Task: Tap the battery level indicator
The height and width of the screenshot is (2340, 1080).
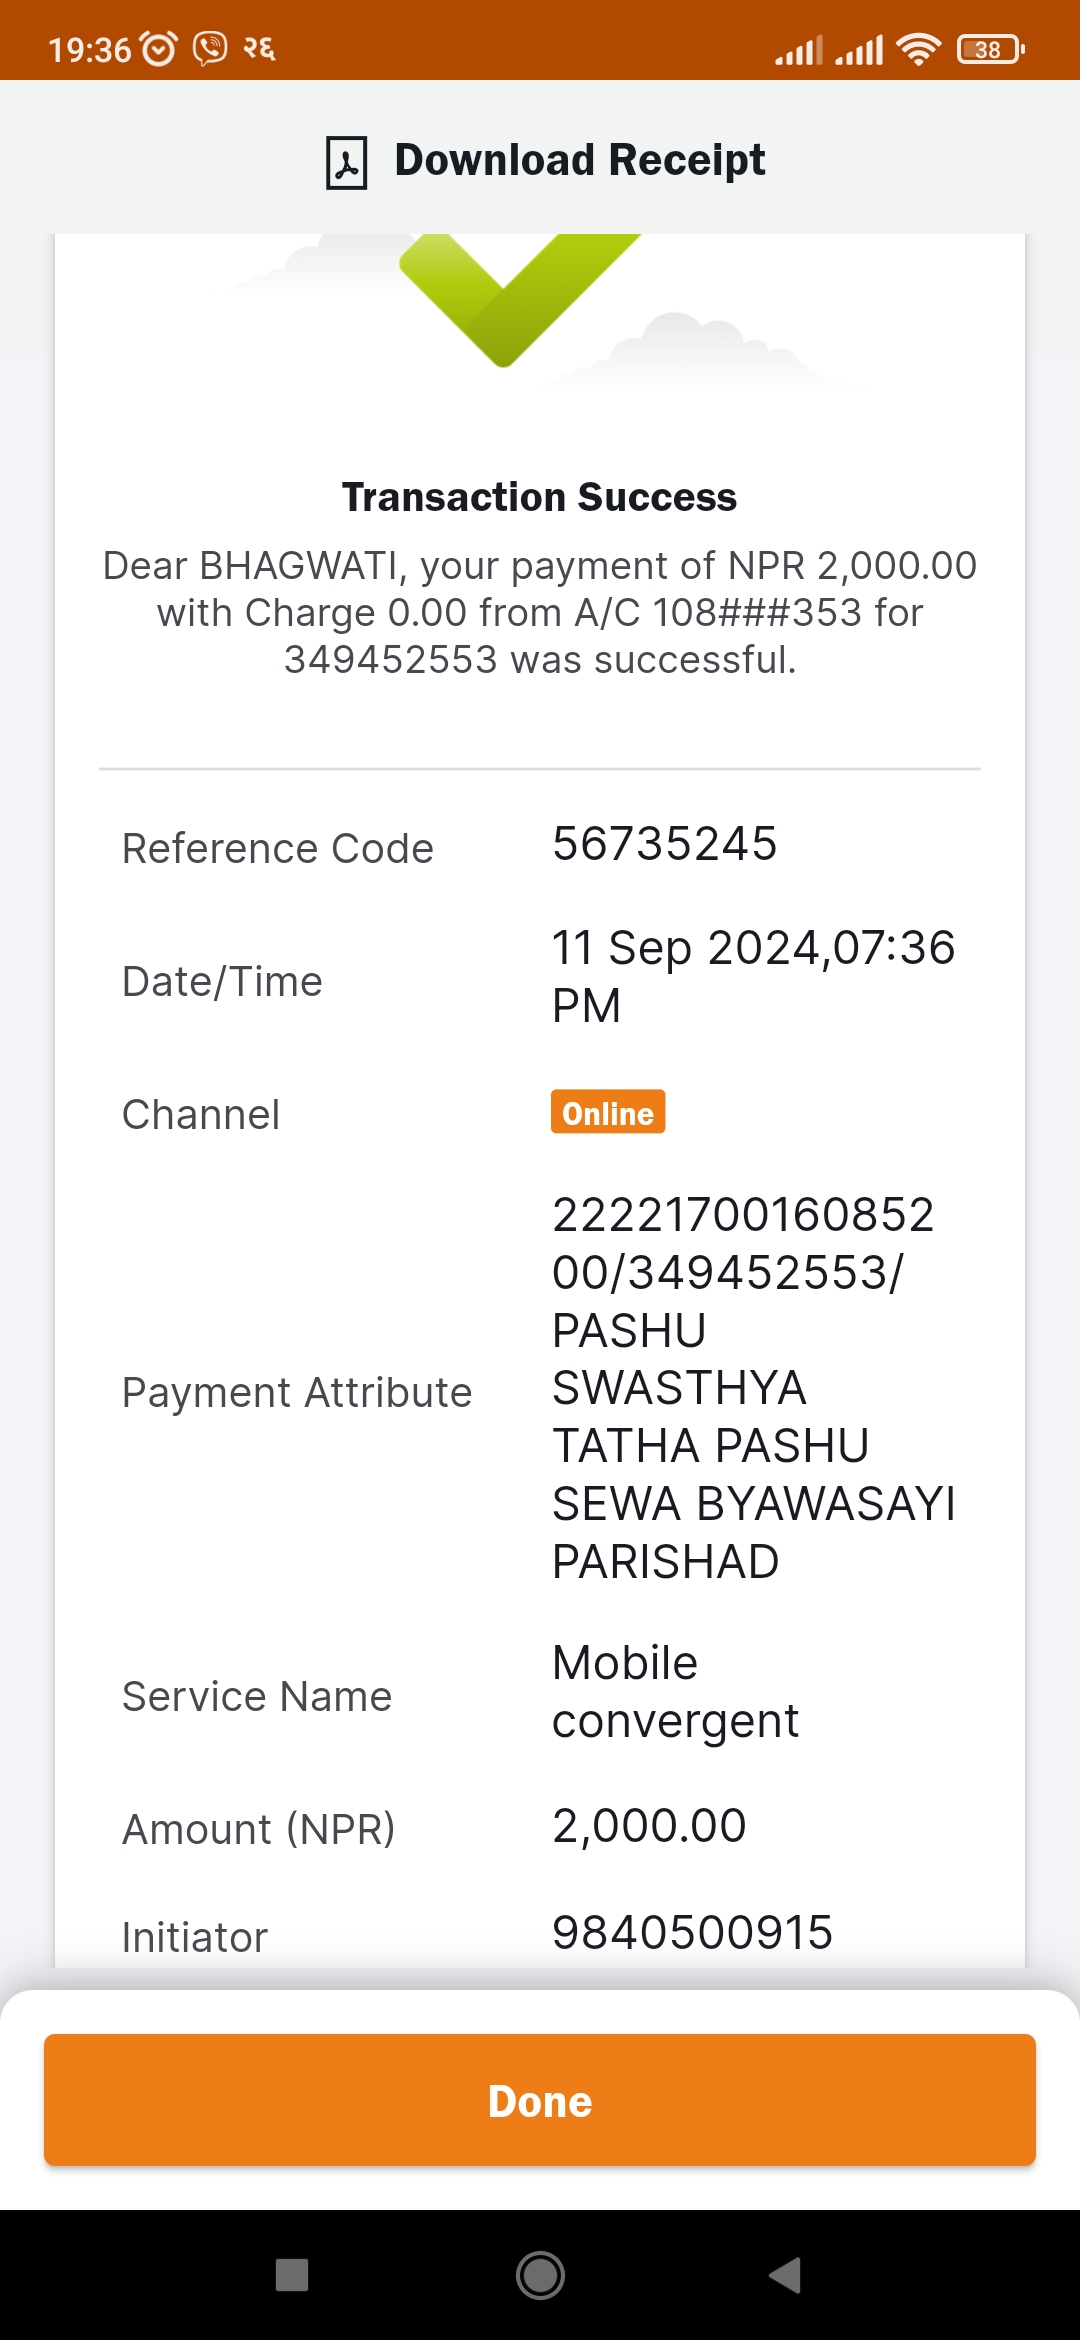Action: pos(990,49)
